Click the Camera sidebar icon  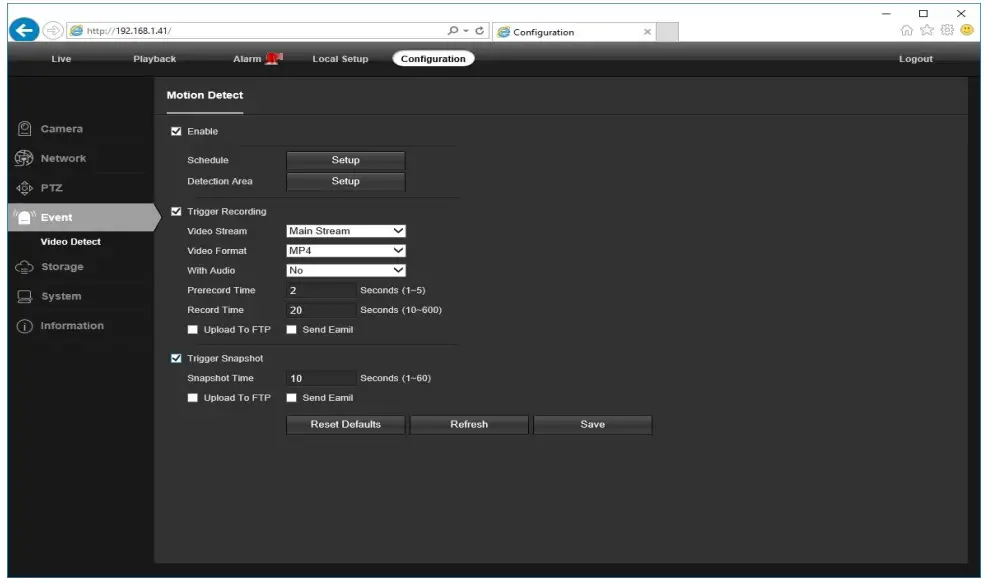[x=24, y=129]
